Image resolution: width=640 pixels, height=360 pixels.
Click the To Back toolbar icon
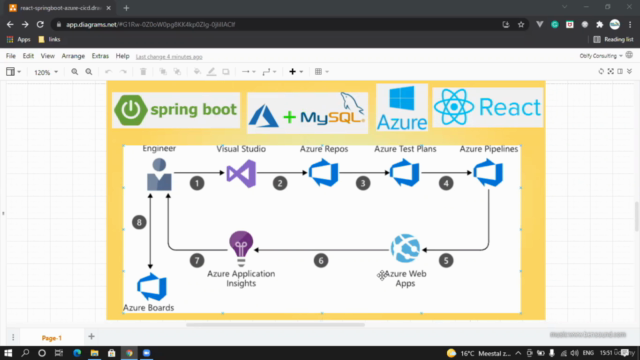pos(178,72)
